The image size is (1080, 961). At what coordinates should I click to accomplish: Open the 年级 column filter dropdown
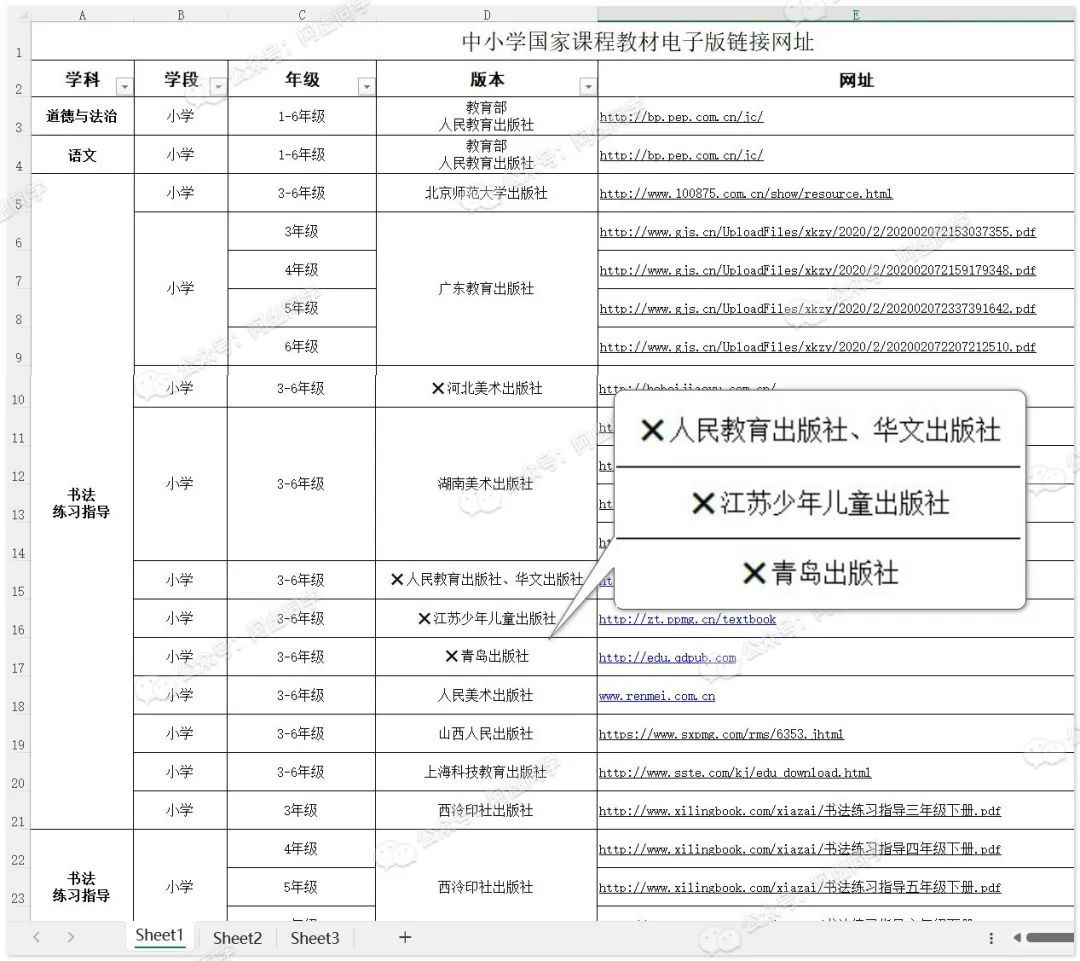[366, 87]
